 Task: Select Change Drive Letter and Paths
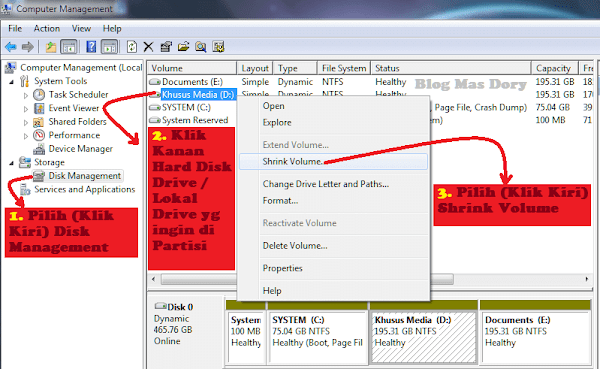[333, 184]
